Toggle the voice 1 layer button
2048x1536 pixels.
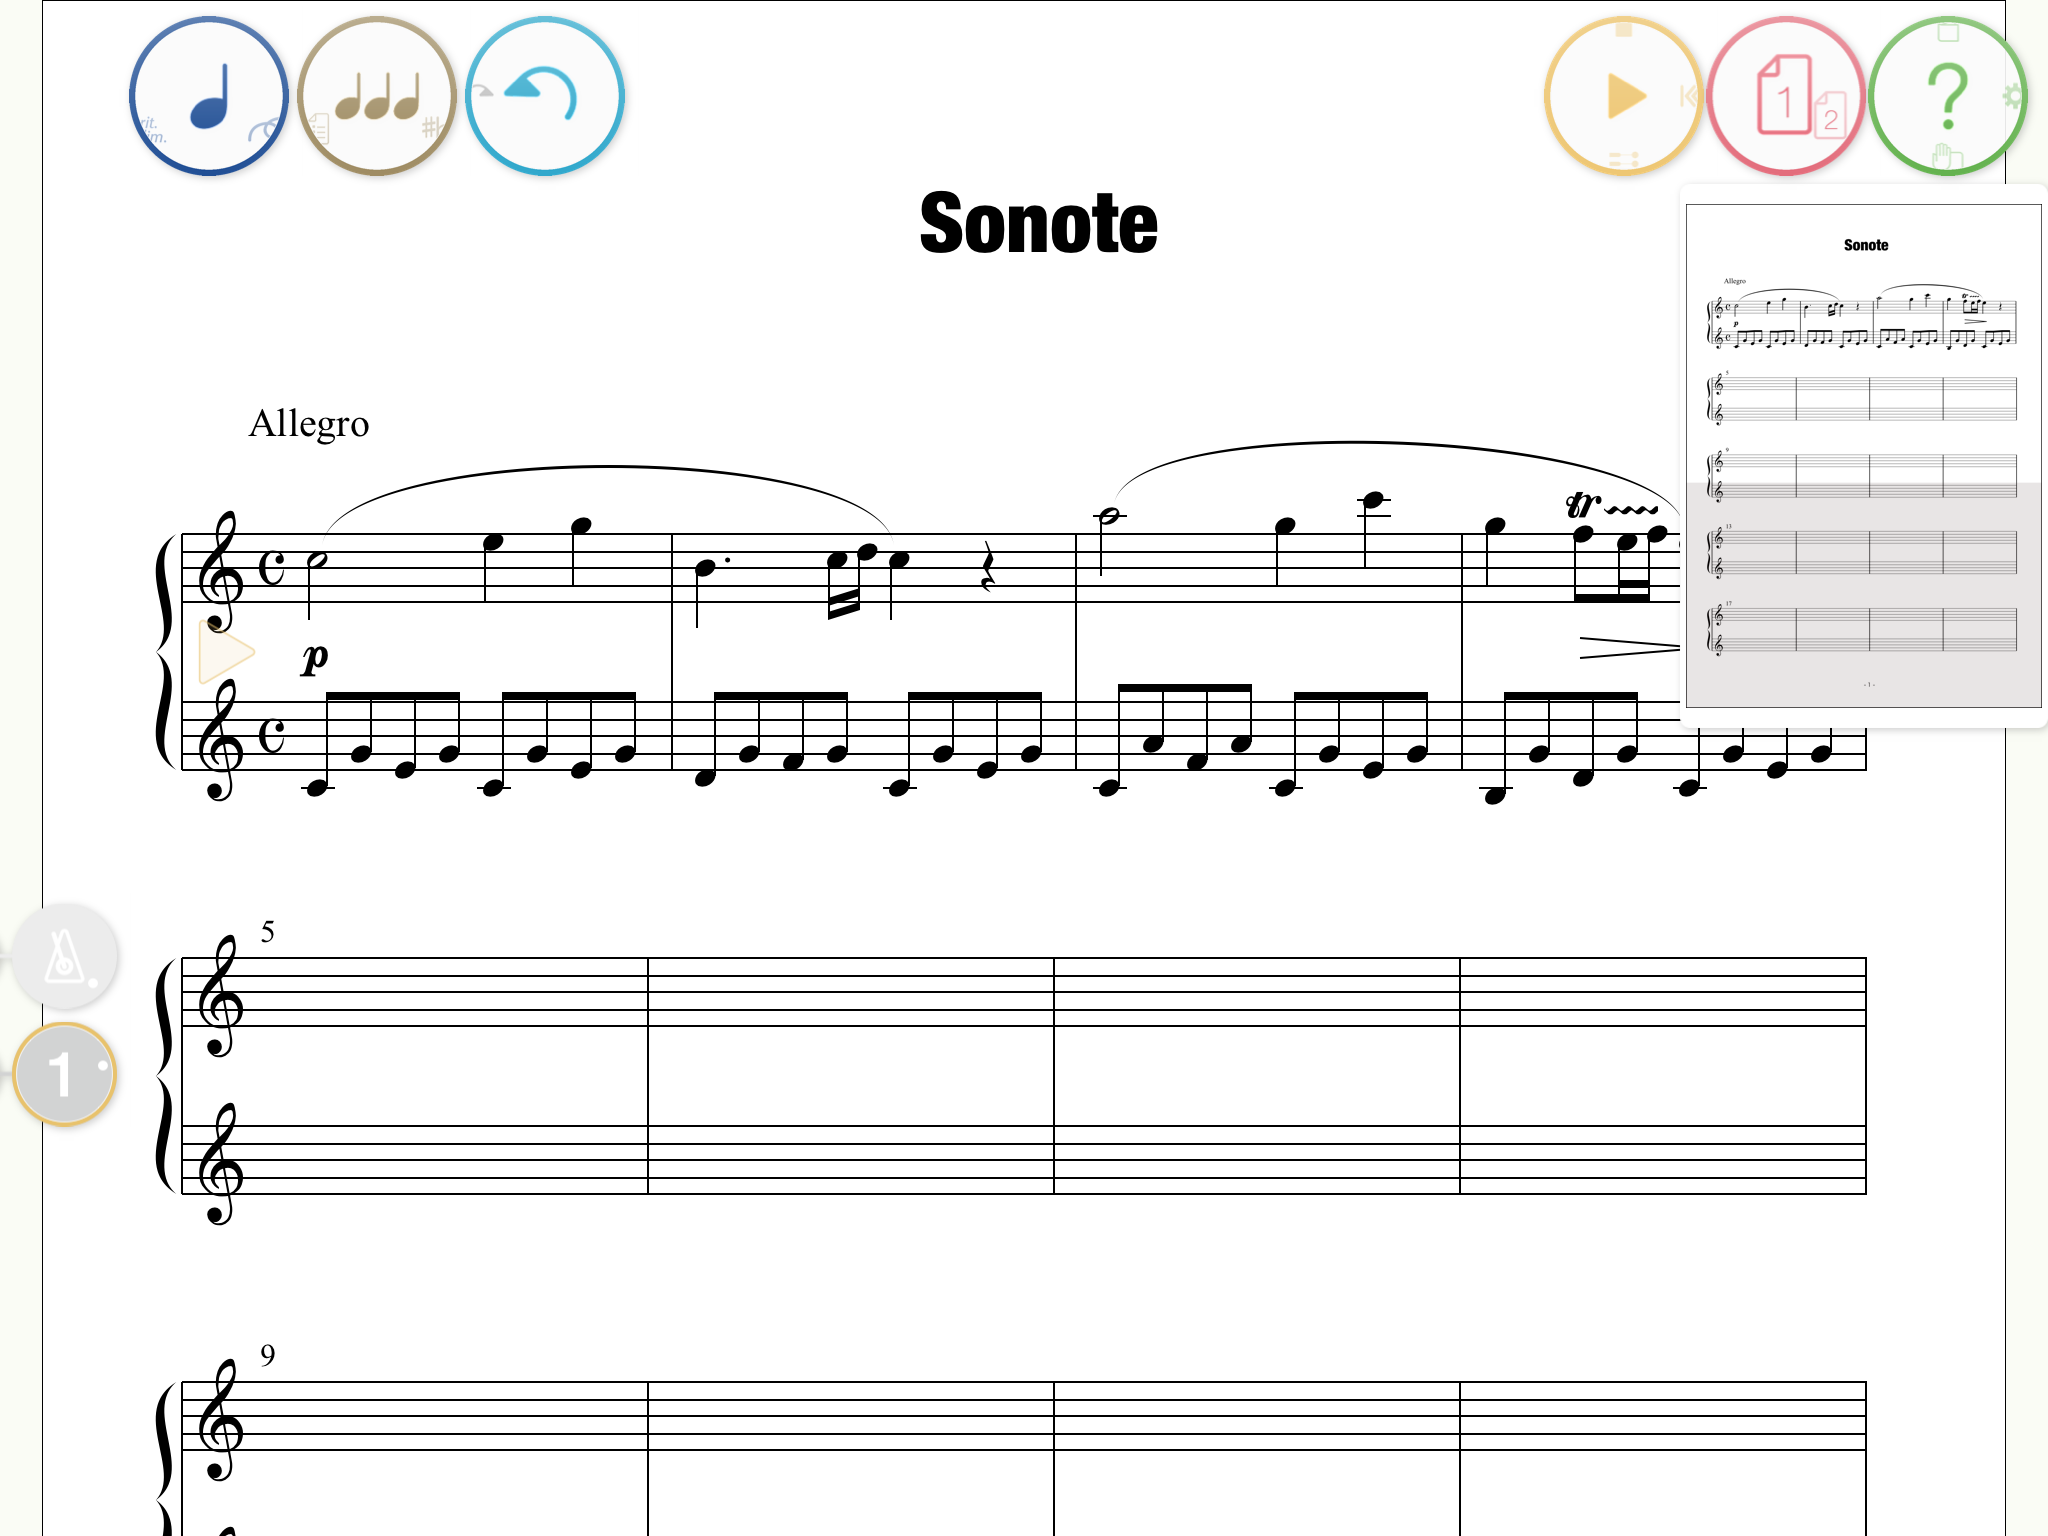coord(65,1075)
